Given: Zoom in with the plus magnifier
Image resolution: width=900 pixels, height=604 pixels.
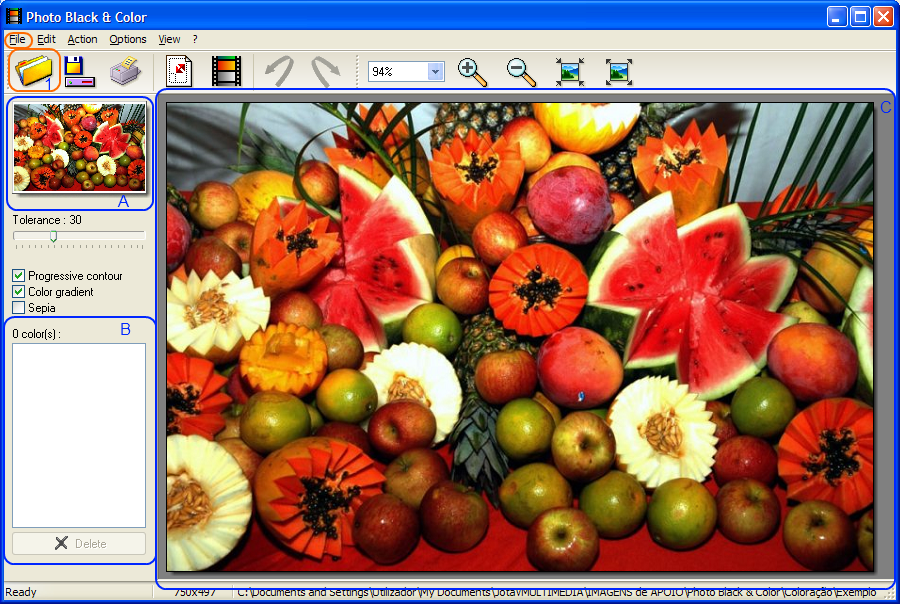Looking at the screenshot, I should (472, 72).
